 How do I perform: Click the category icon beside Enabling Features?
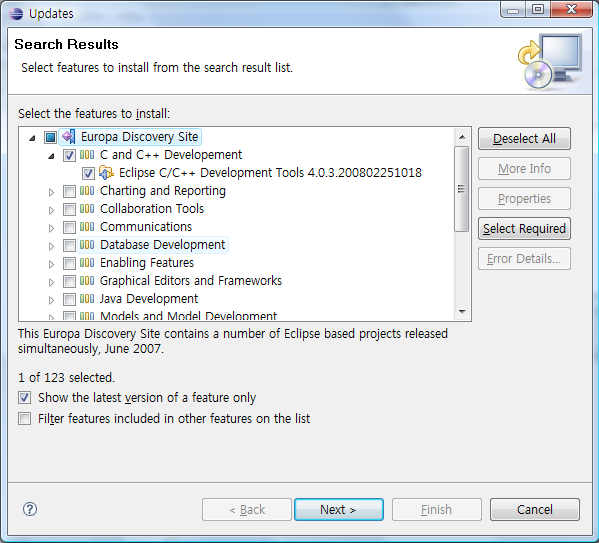tap(87, 263)
